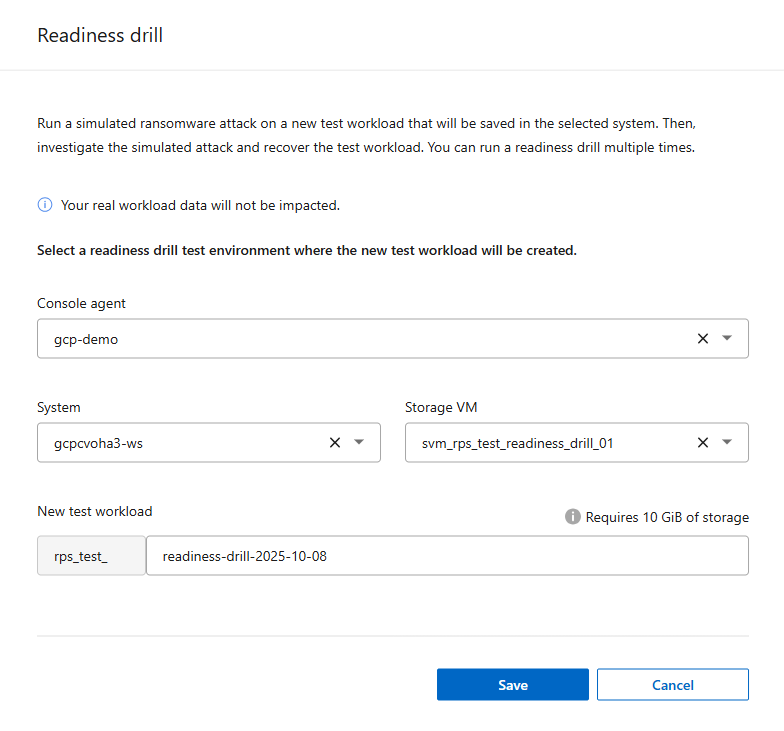Open the System dropdown arrow
Image resolution: width=784 pixels, height=731 pixels.
click(359, 443)
